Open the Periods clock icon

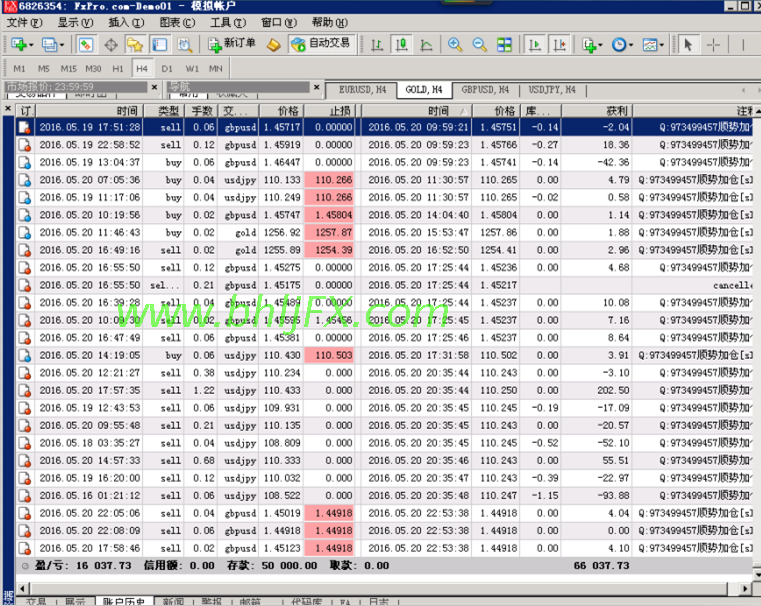click(x=619, y=45)
